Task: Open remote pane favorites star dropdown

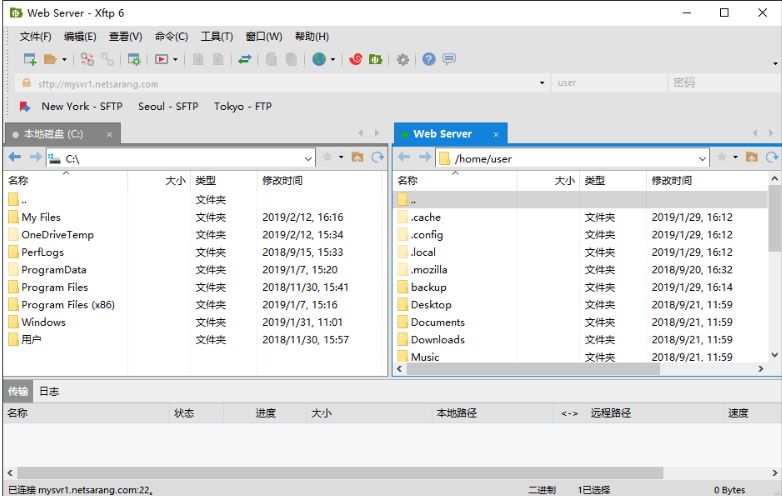Action: coord(736,157)
